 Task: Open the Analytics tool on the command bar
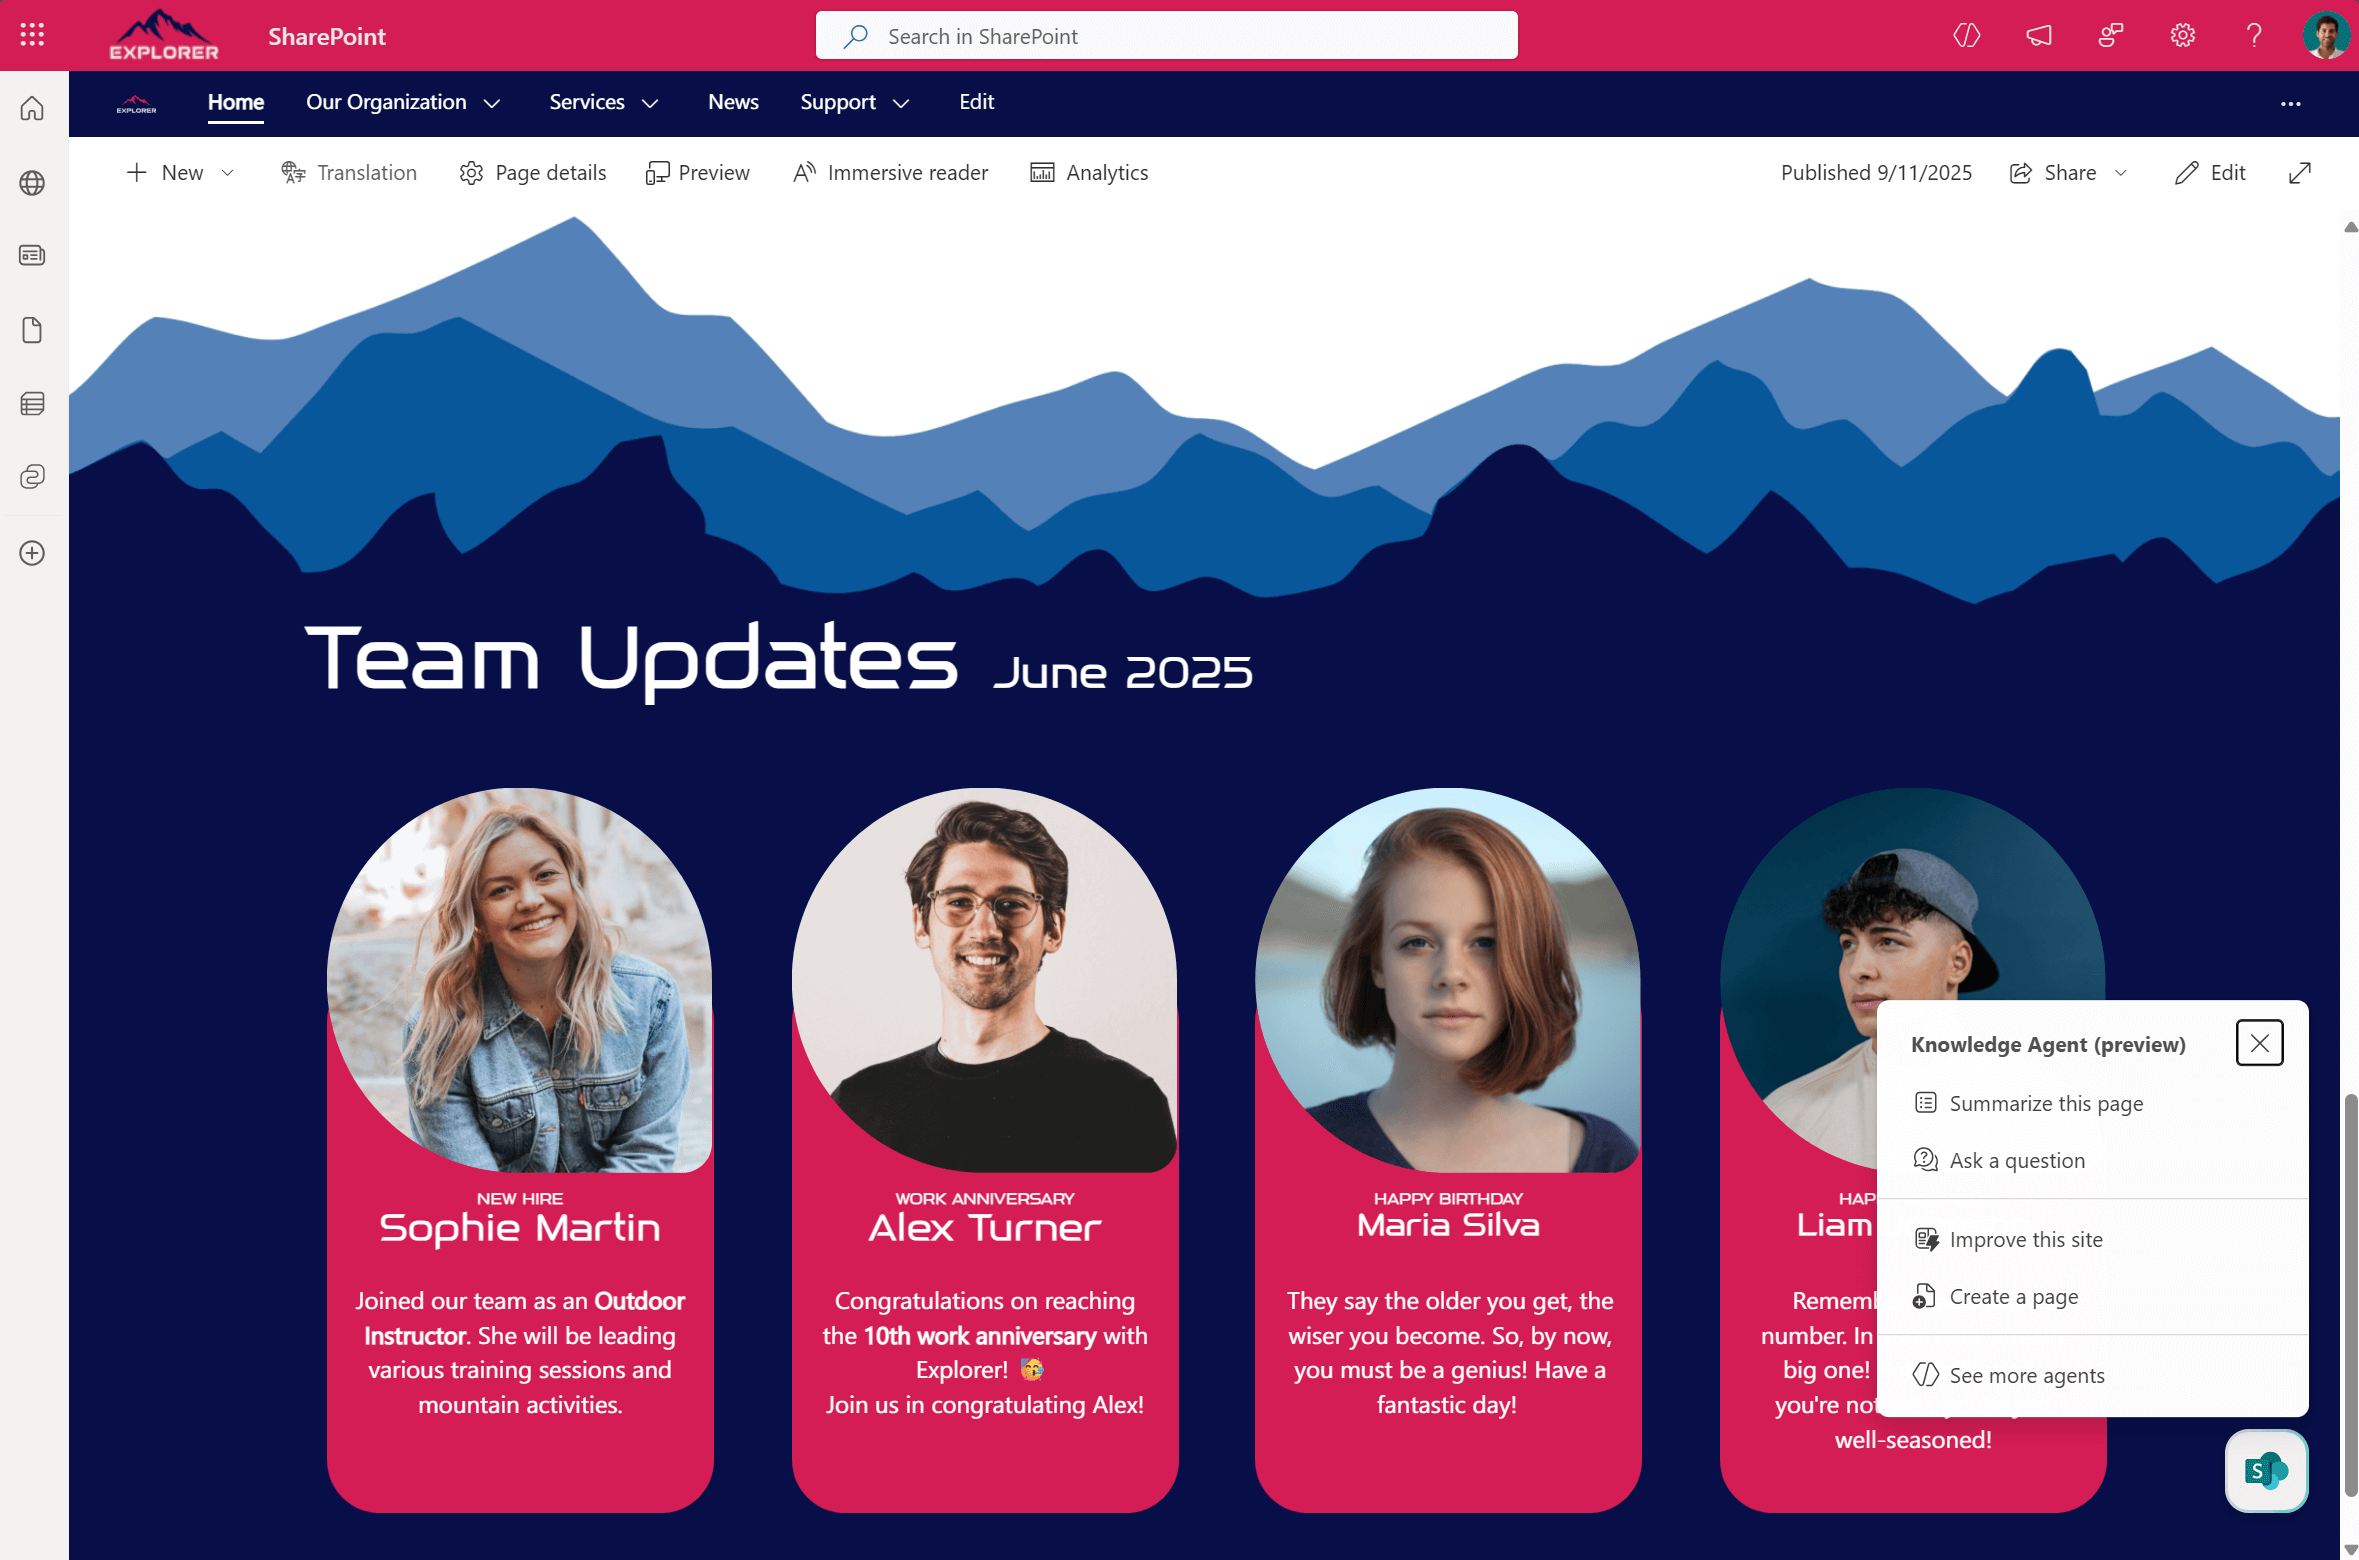click(x=1089, y=172)
